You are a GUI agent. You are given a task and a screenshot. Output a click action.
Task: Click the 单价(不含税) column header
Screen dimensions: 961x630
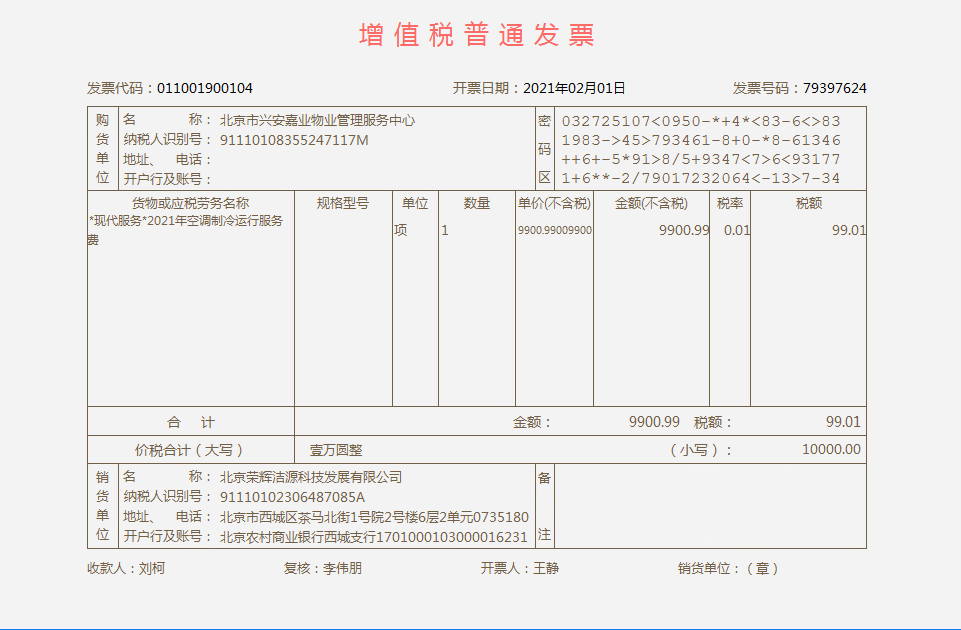tap(554, 203)
